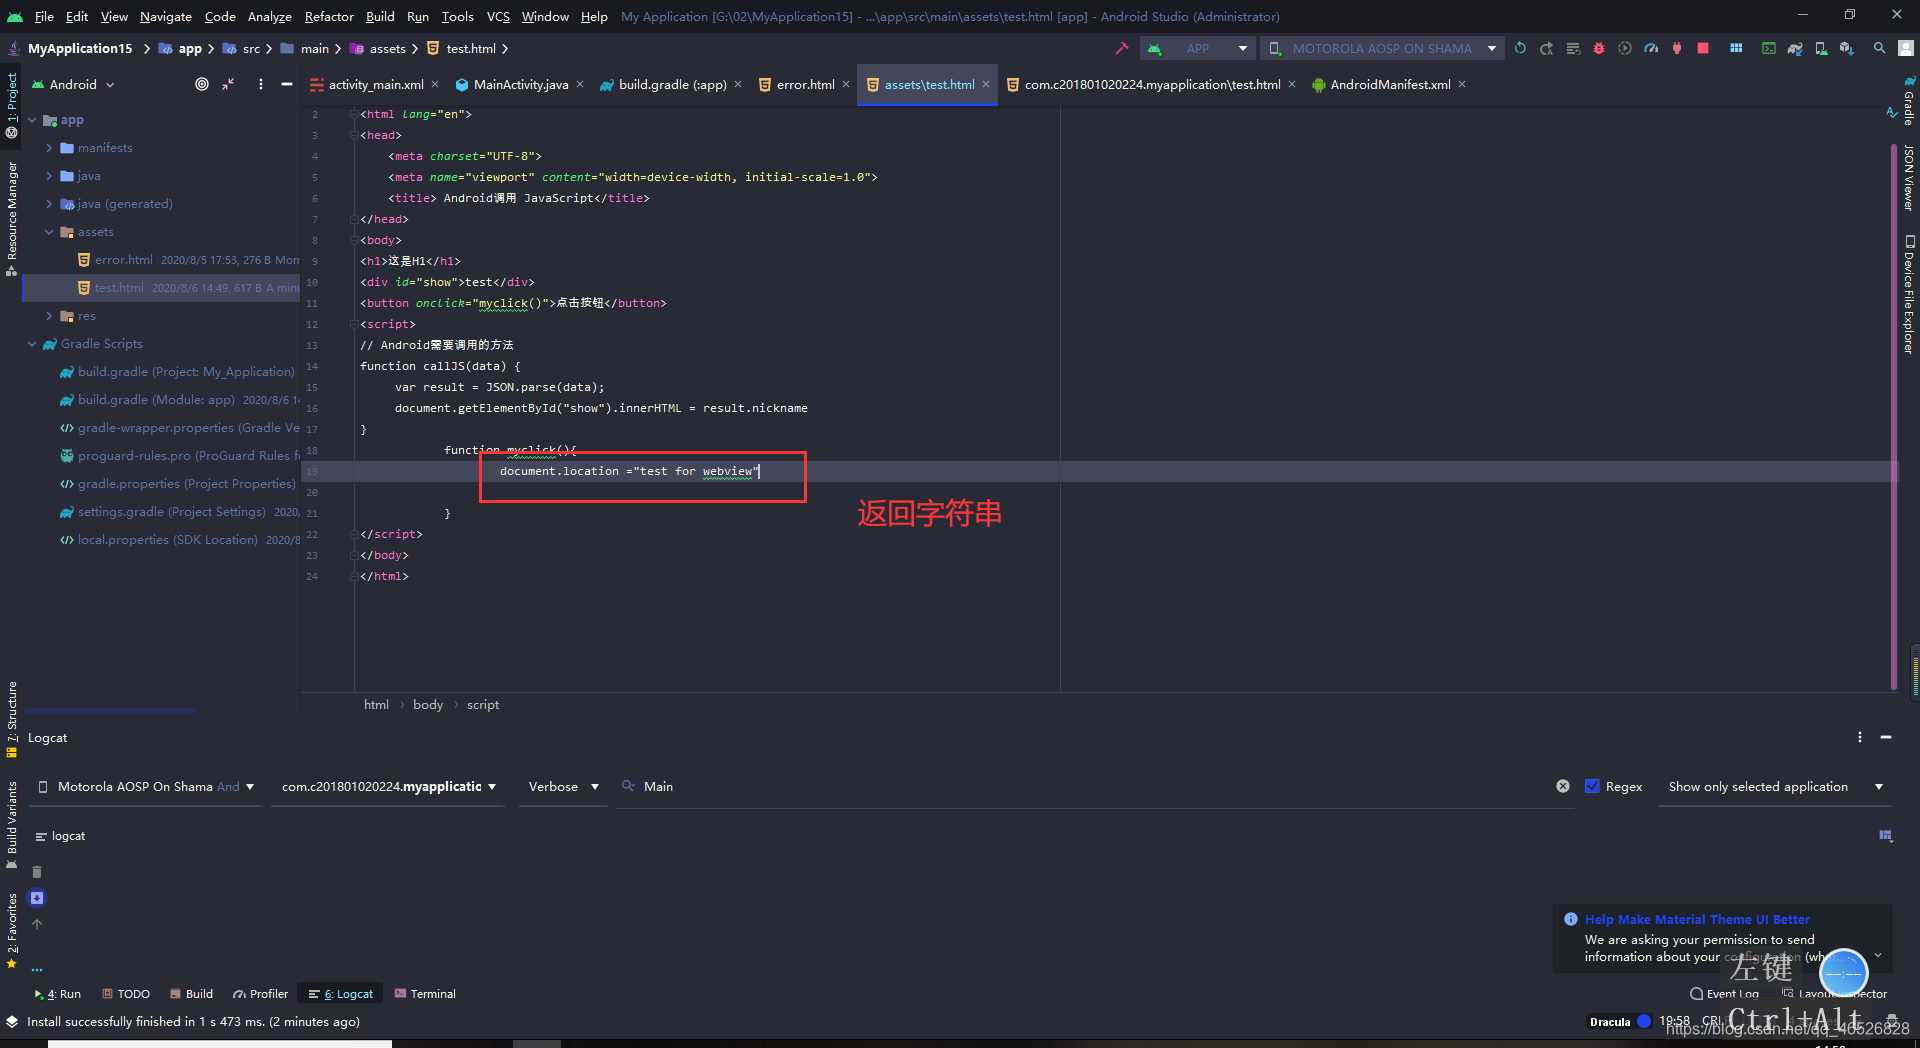Toggle the Gradle side panel tab

click(x=1908, y=102)
